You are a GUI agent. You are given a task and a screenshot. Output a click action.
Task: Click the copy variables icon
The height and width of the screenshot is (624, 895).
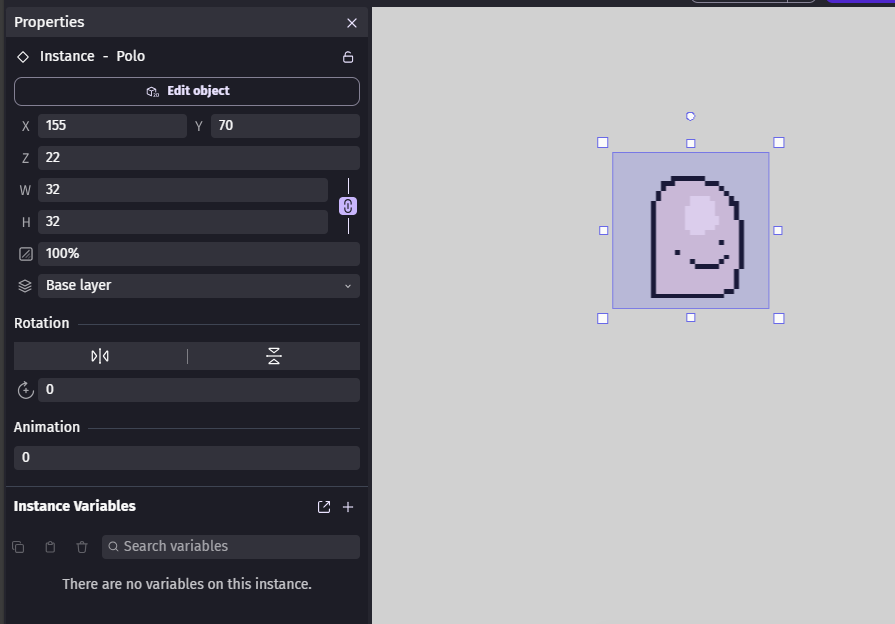(x=18, y=547)
